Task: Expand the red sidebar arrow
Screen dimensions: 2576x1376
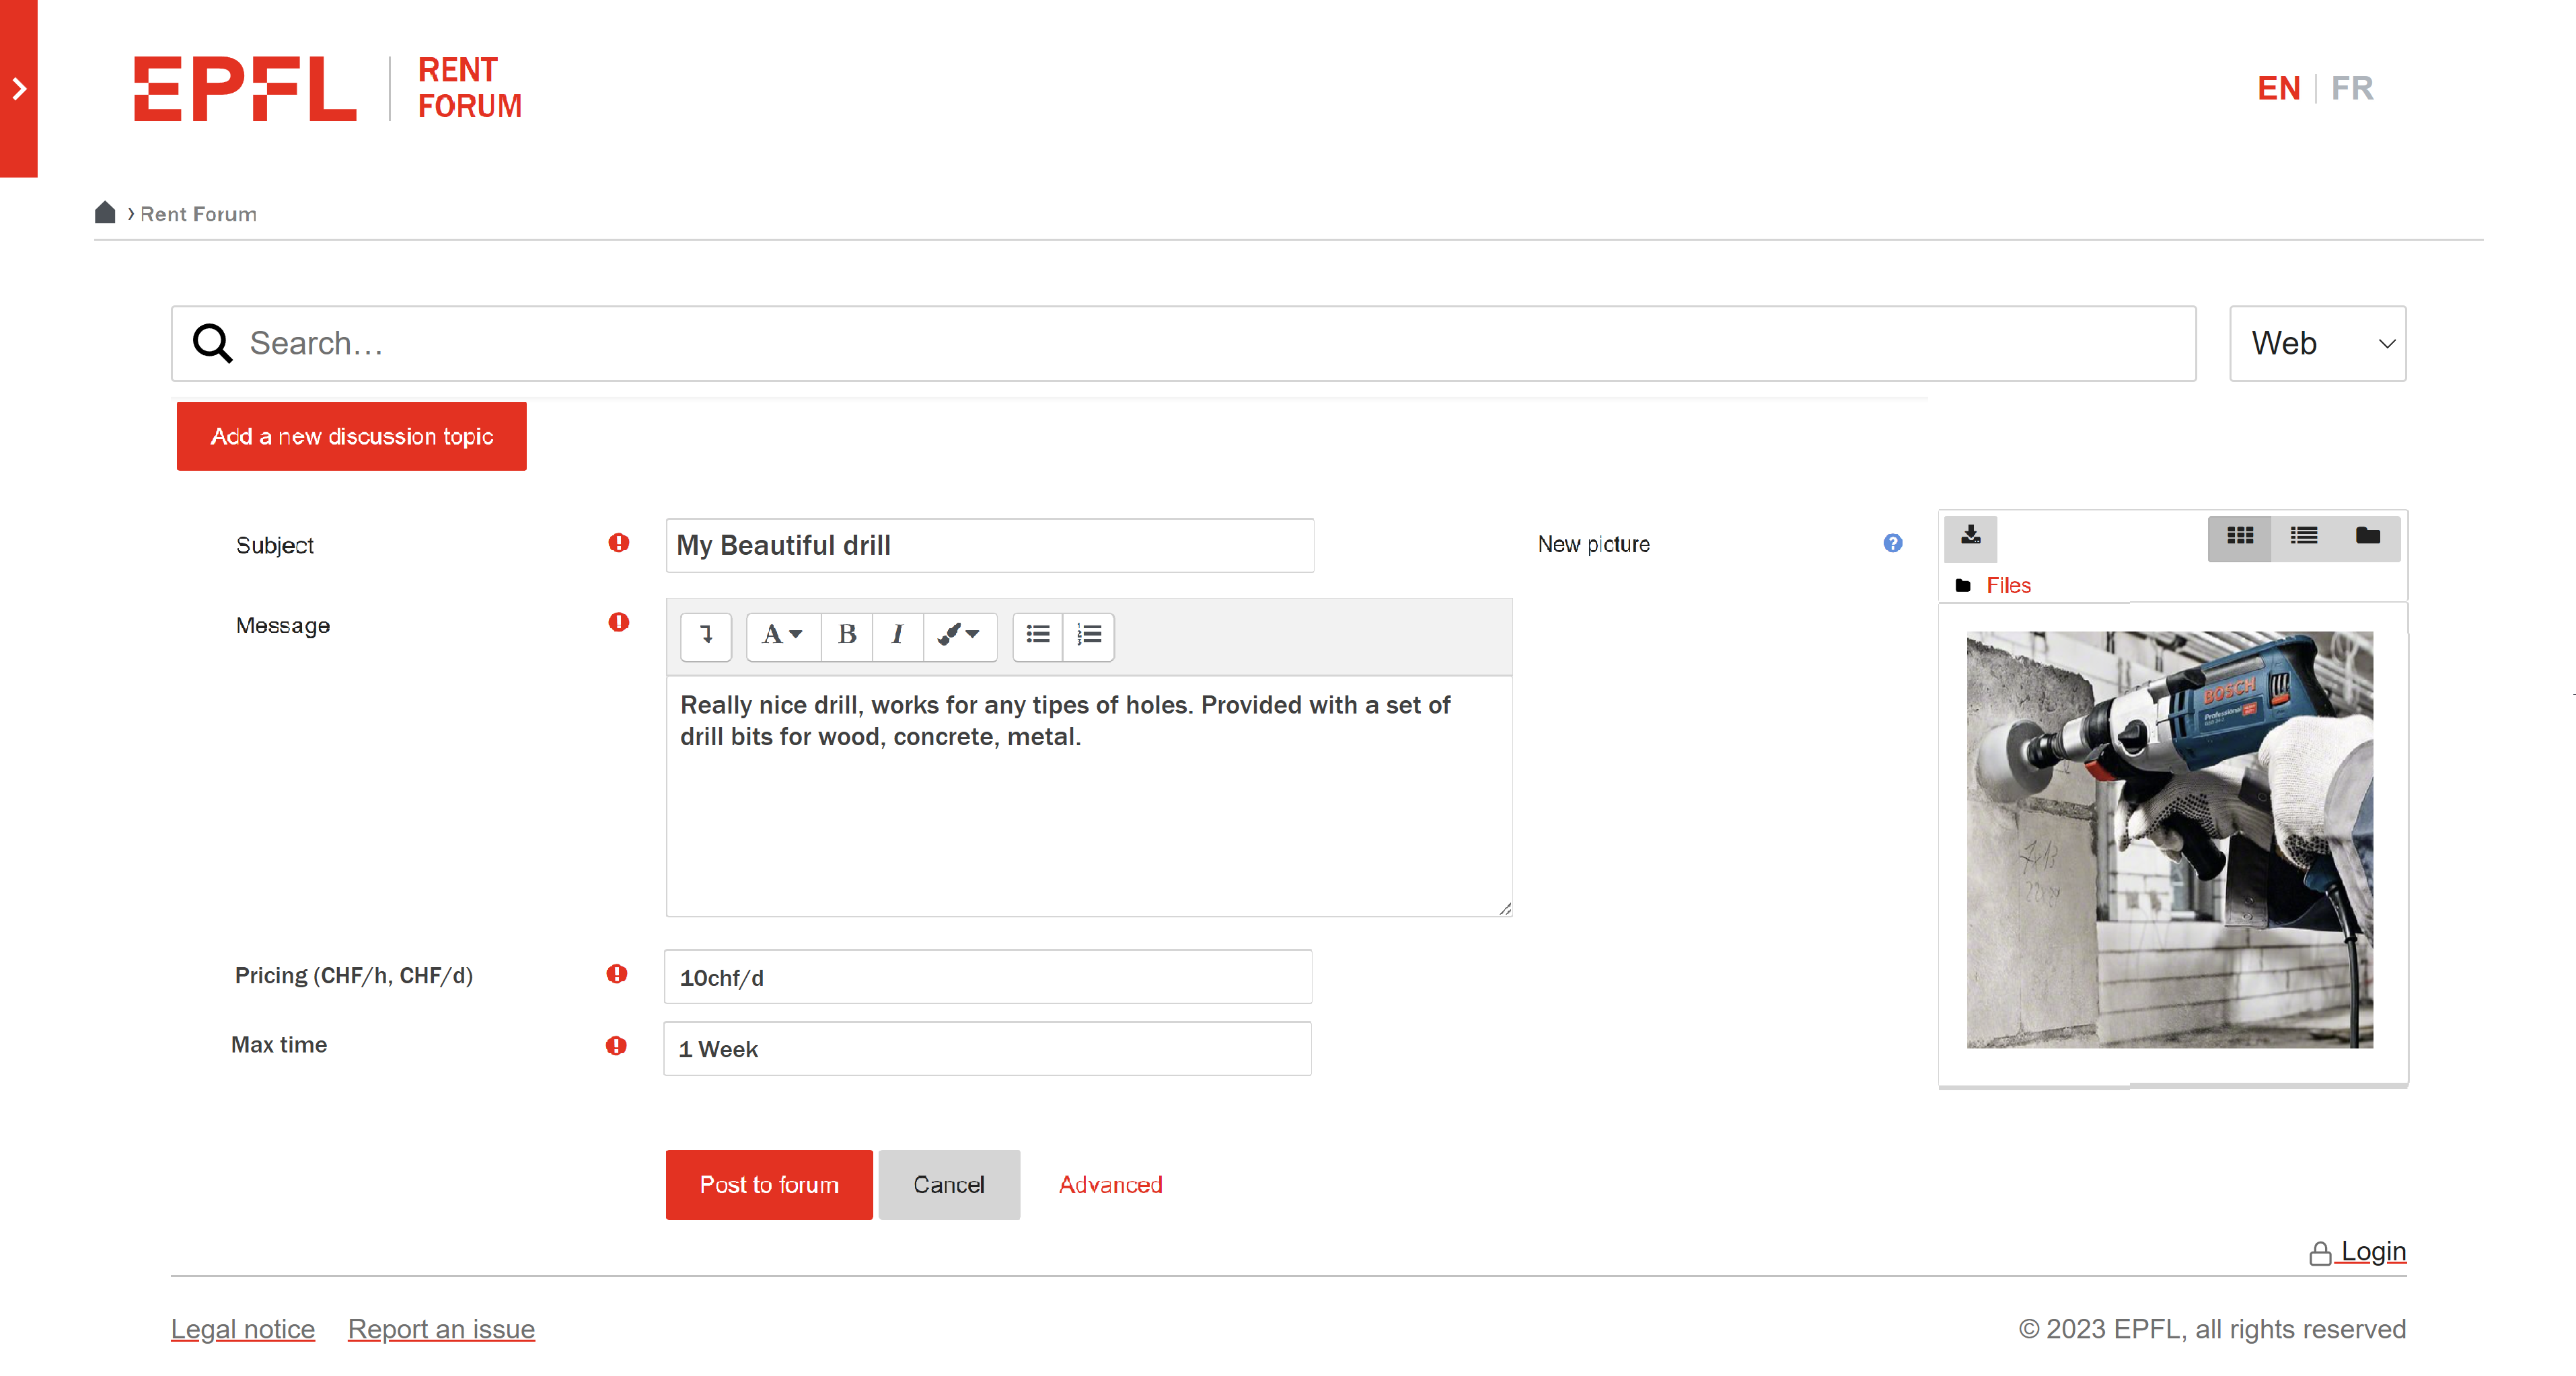Action: 19,89
